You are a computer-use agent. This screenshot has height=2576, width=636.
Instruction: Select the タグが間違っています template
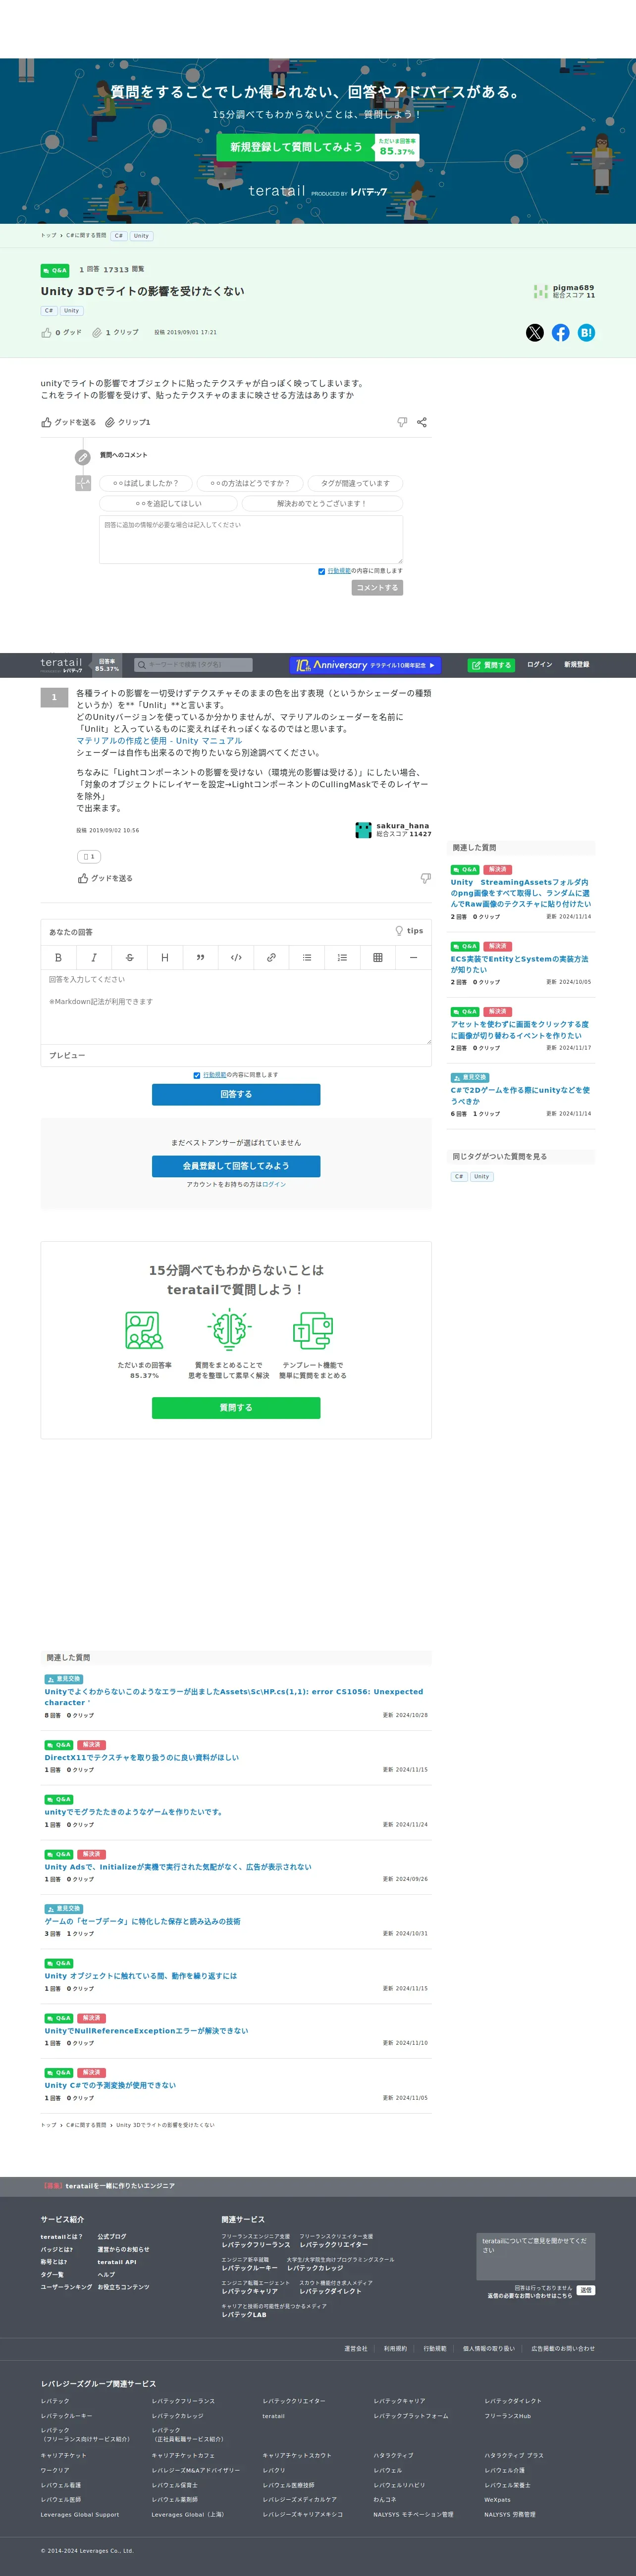[355, 483]
